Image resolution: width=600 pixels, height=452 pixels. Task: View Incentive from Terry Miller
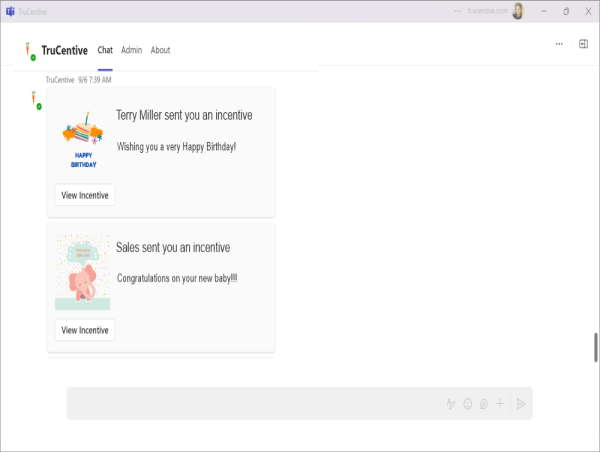coord(85,195)
